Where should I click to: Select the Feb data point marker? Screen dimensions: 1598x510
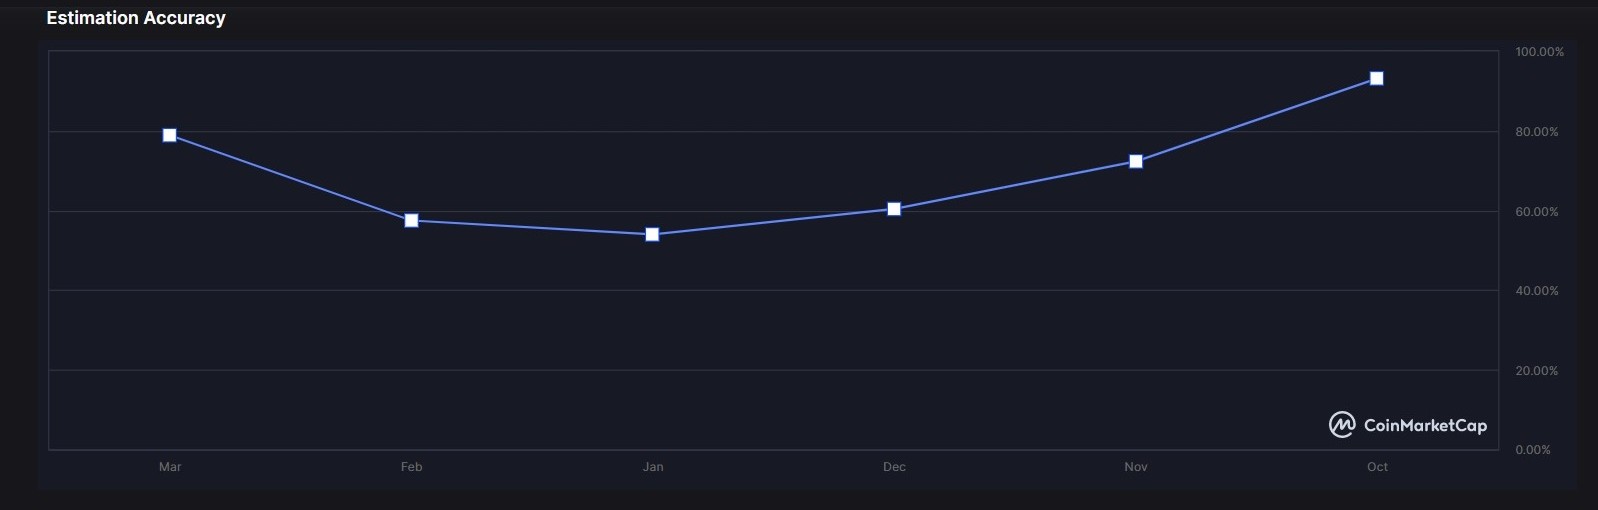pos(411,220)
